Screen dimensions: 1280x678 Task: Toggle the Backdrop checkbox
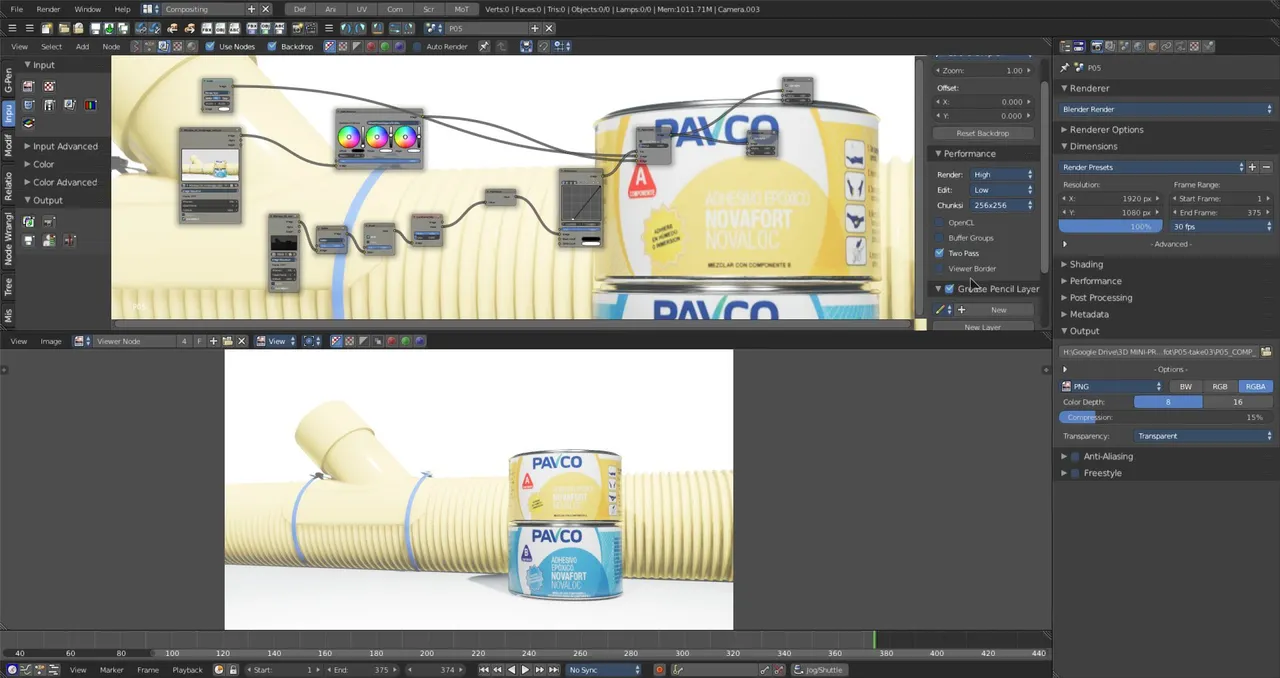click(x=272, y=46)
